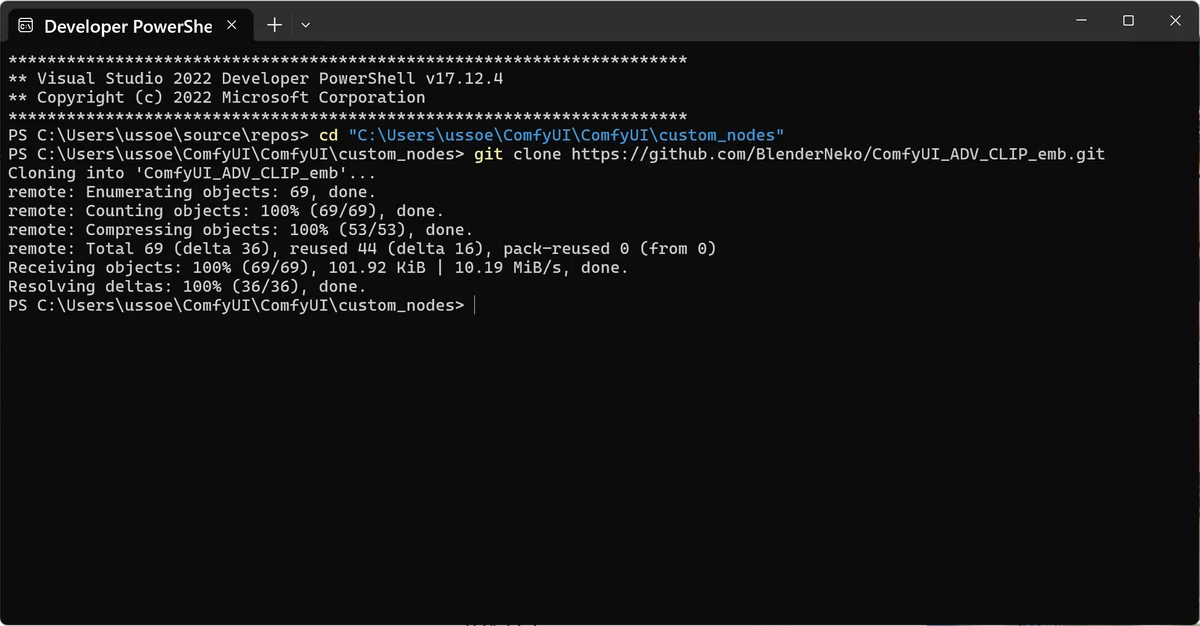Select the Developer PowerShell tab title
This screenshot has width=1200, height=626.
click(128, 26)
